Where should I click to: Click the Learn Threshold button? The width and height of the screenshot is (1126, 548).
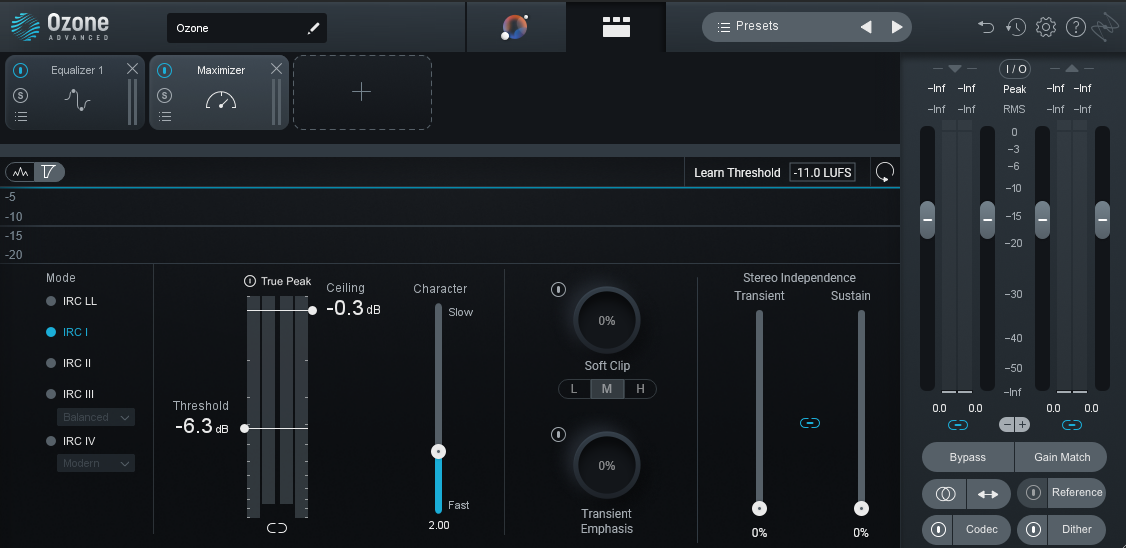click(x=737, y=172)
